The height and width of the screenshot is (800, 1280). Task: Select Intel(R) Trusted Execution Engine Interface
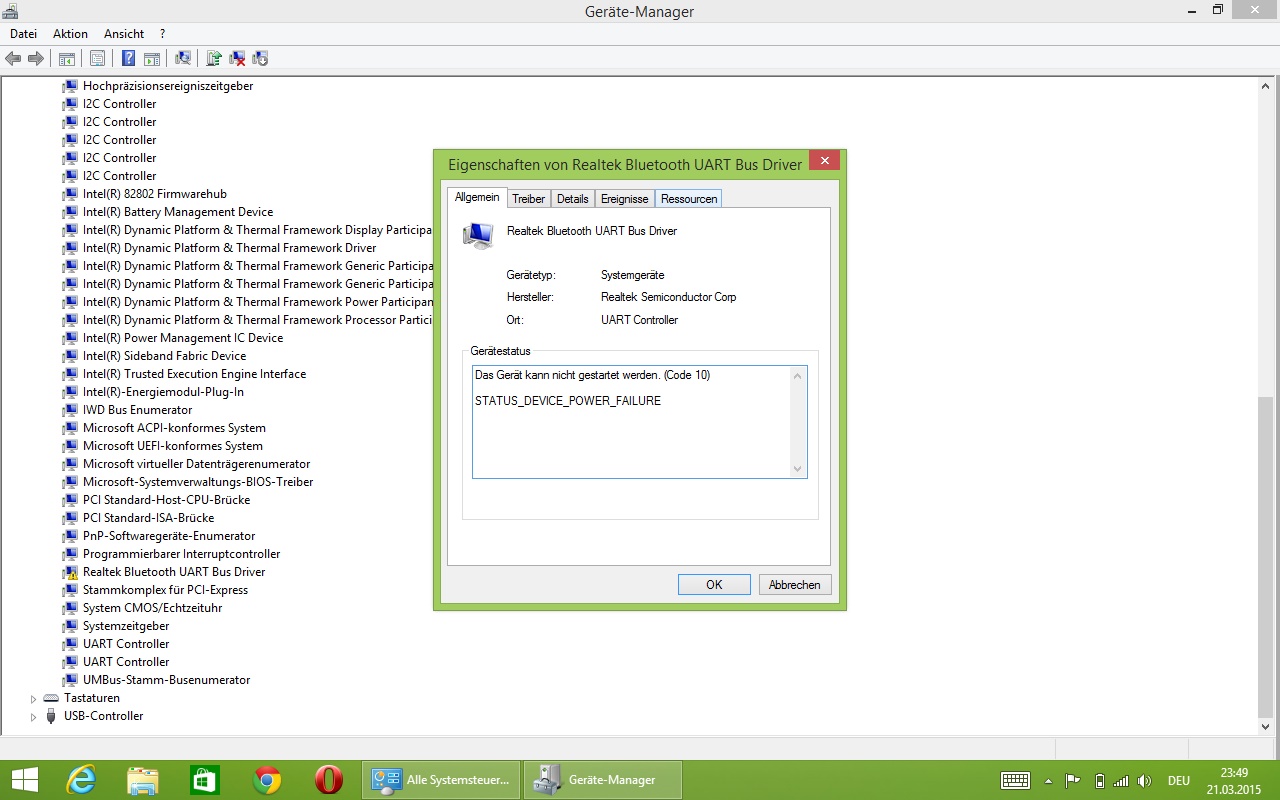[x=194, y=374]
